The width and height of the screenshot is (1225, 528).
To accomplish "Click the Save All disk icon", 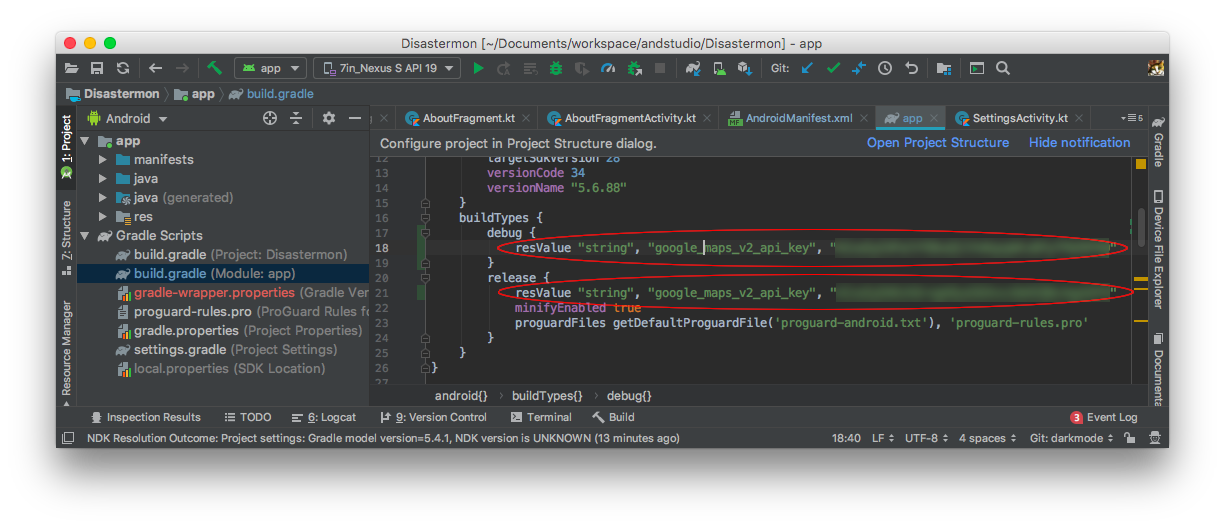I will point(97,68).
